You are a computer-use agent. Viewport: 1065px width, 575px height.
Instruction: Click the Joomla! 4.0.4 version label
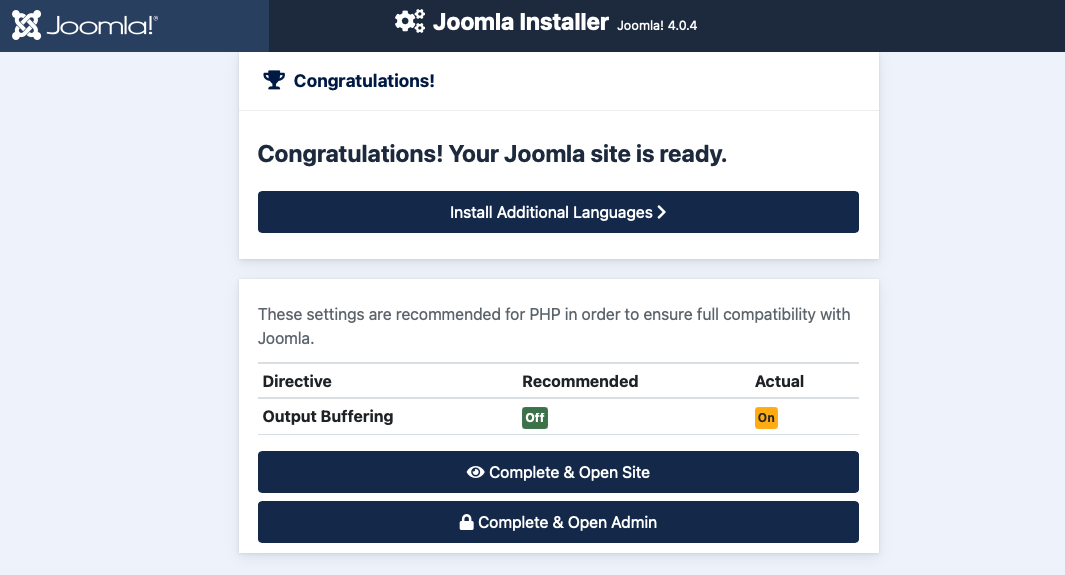[657, 26]
